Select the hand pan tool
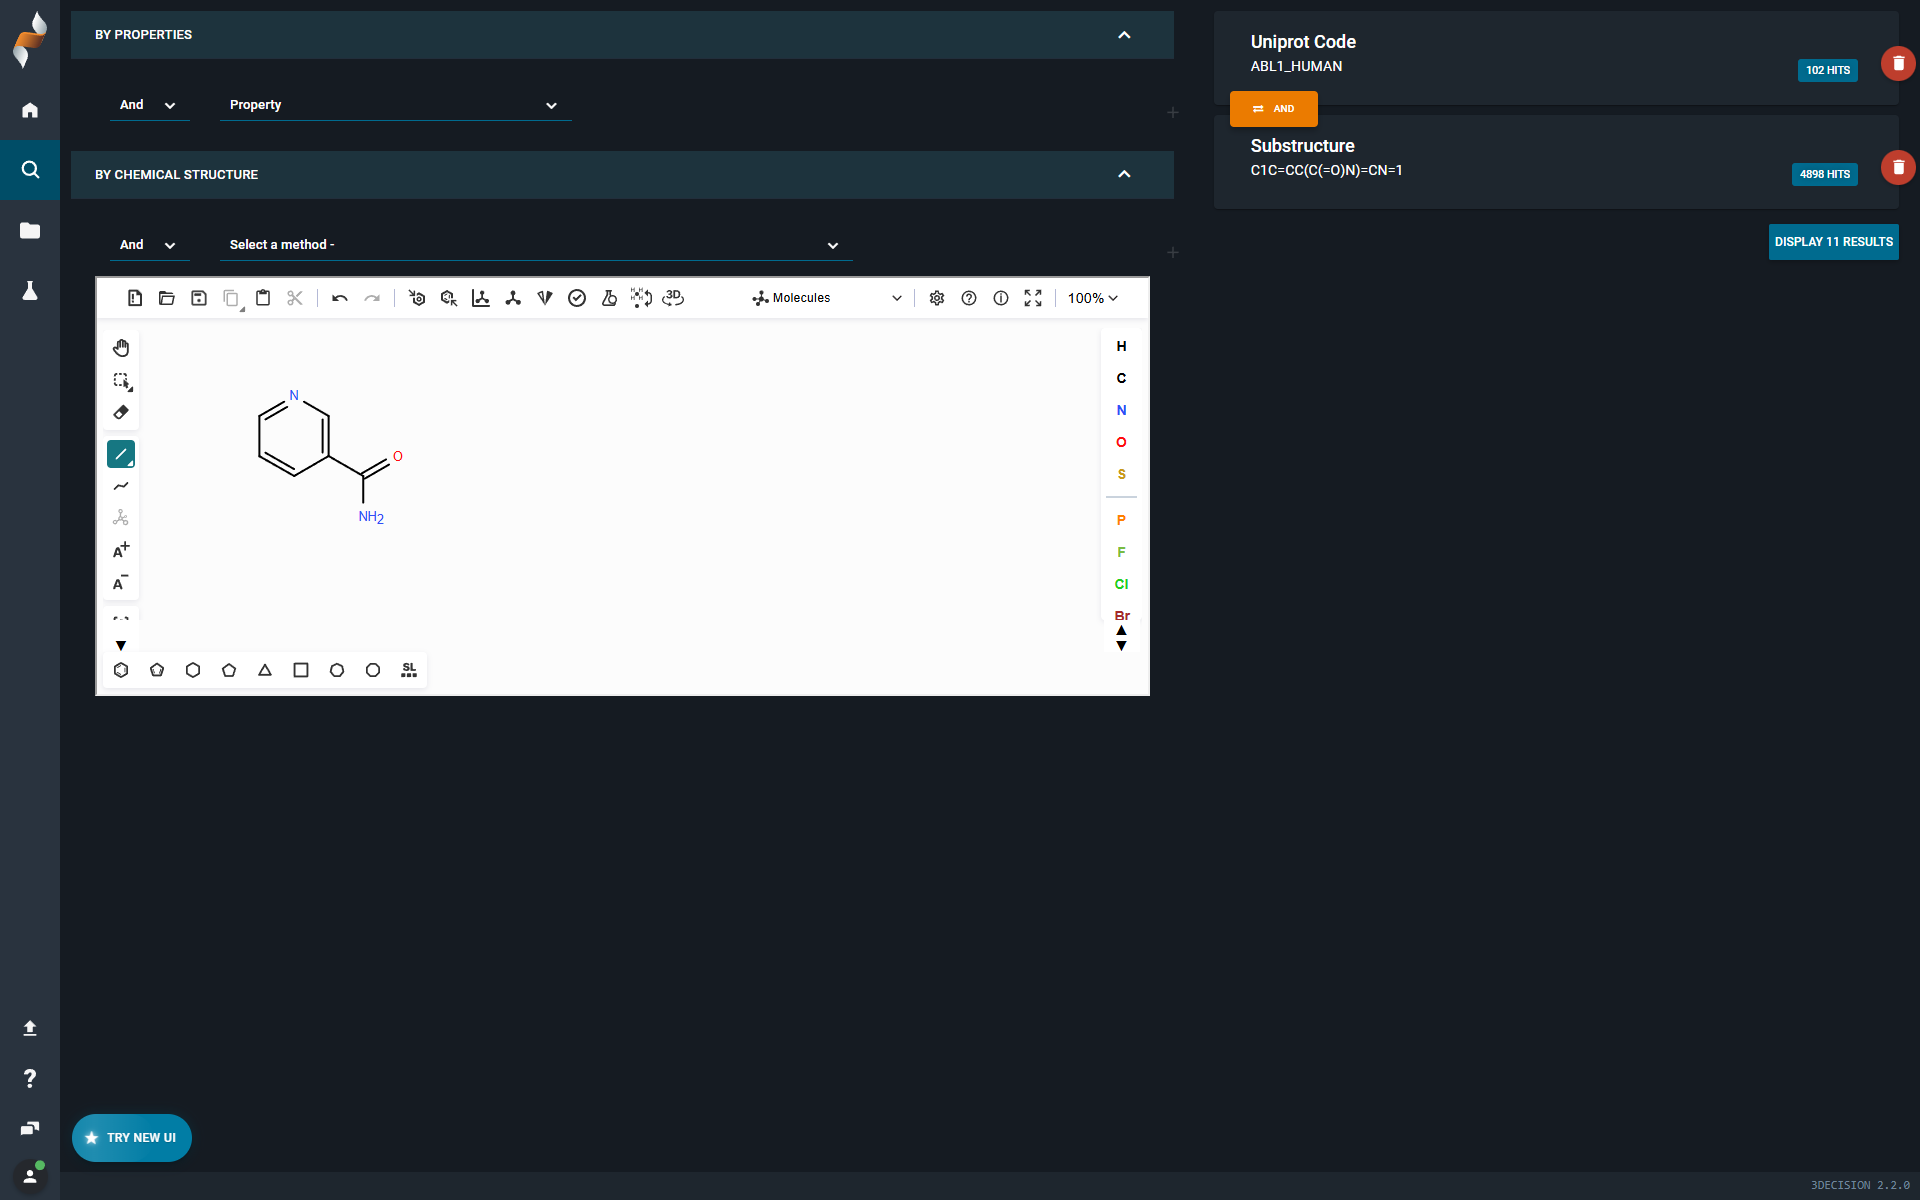Image resolution: width=1920 pixels, height=1200 pixels. (121, 348)
